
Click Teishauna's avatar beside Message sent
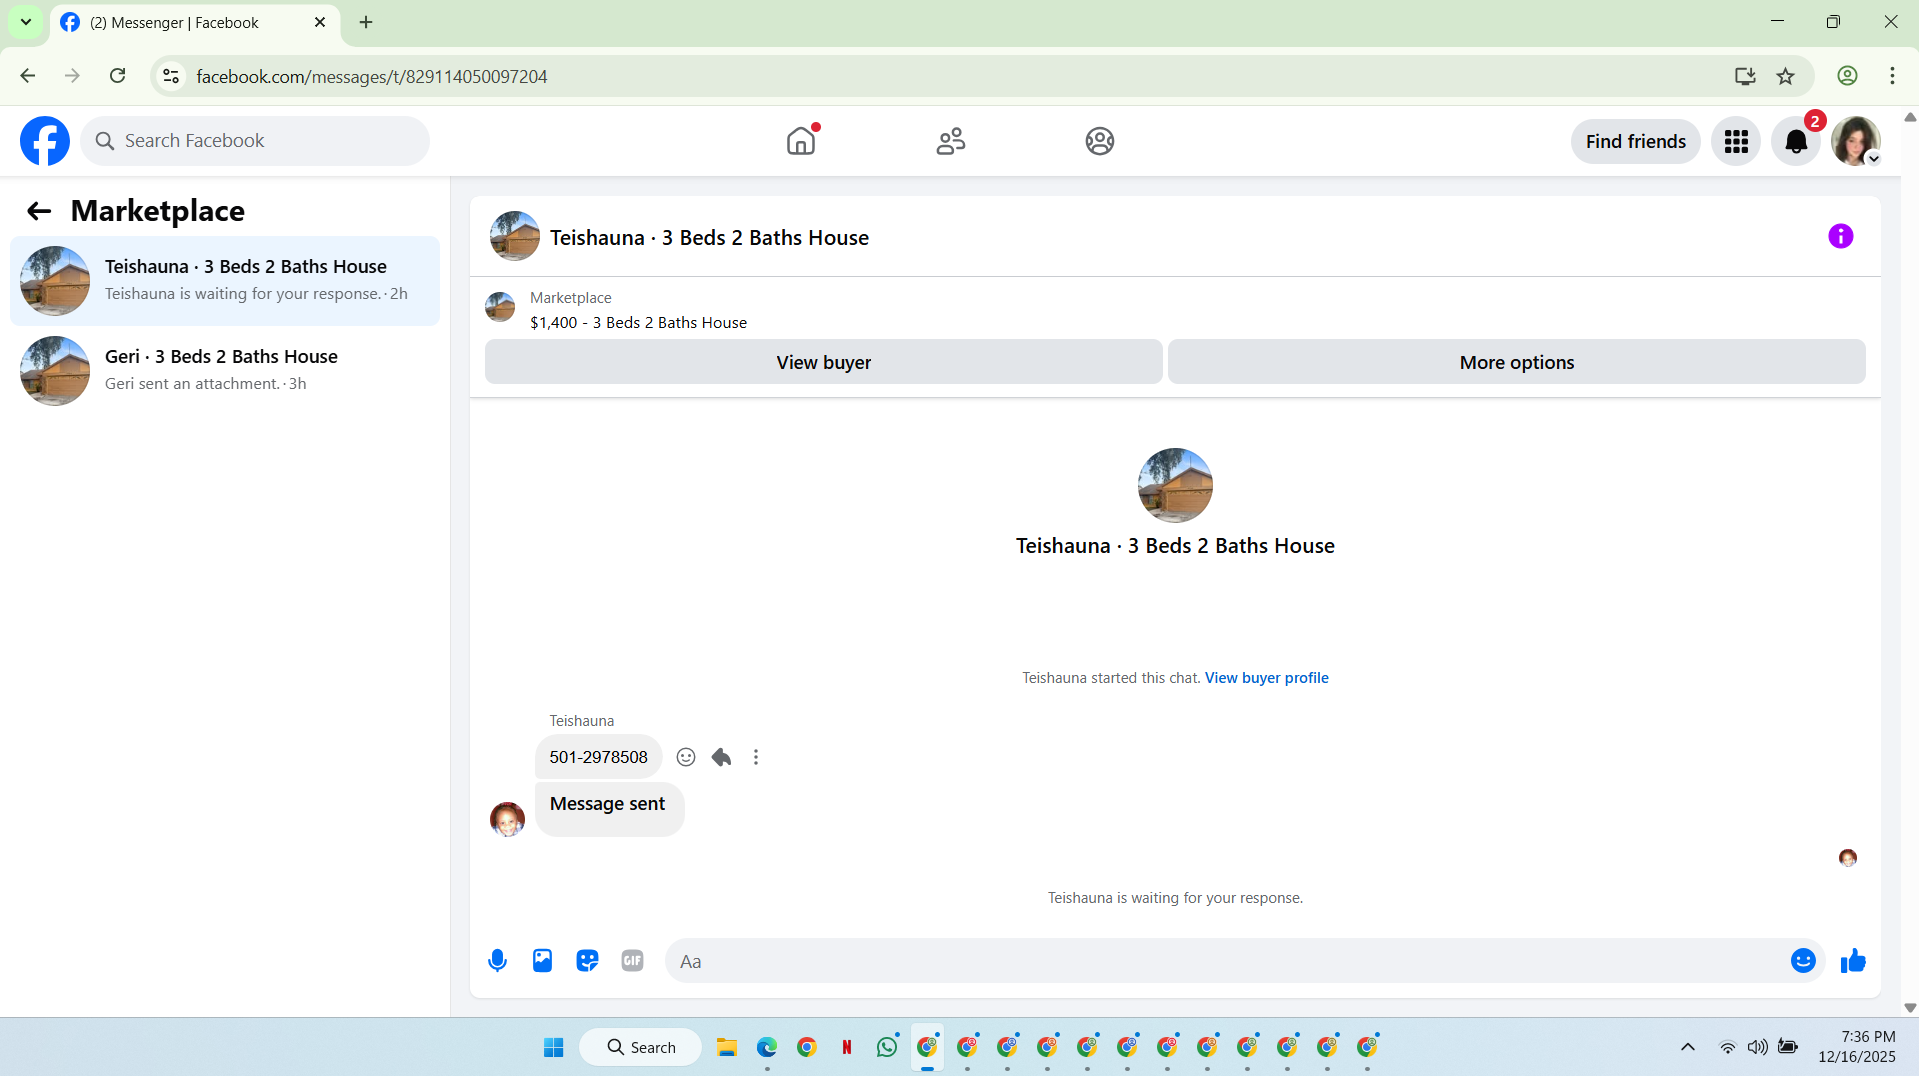(x=508, y=819)
